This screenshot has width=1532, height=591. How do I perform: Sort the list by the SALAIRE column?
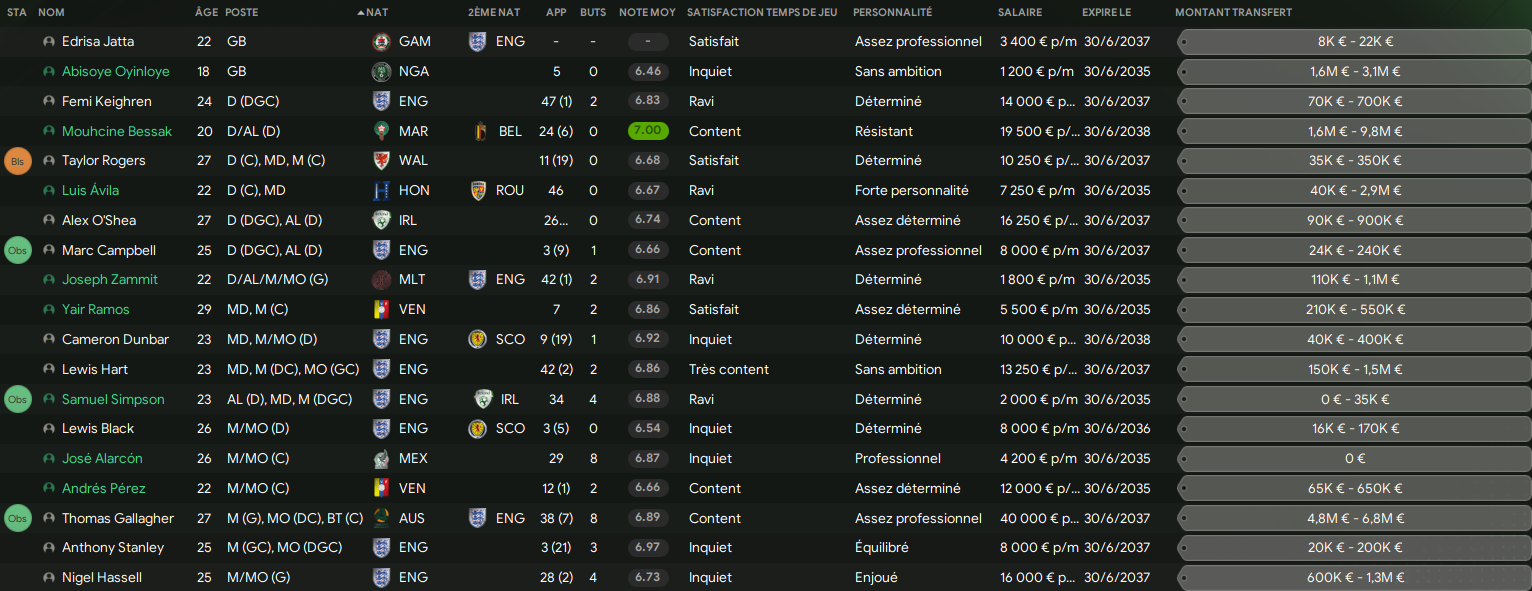[1020, 13]
